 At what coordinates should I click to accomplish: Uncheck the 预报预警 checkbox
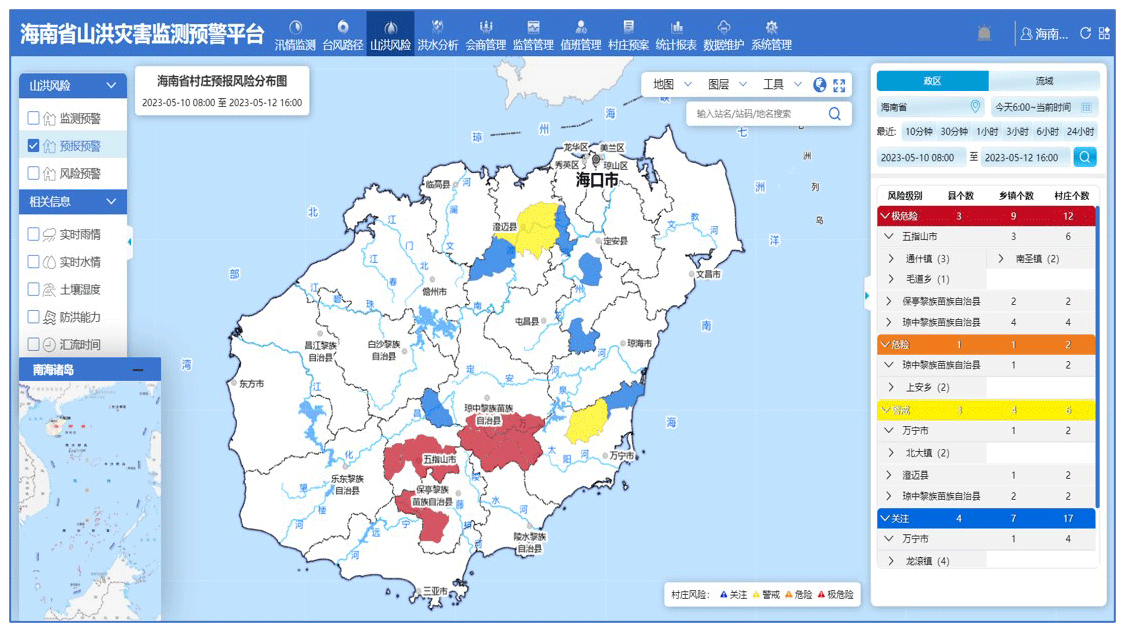[34, 146]
